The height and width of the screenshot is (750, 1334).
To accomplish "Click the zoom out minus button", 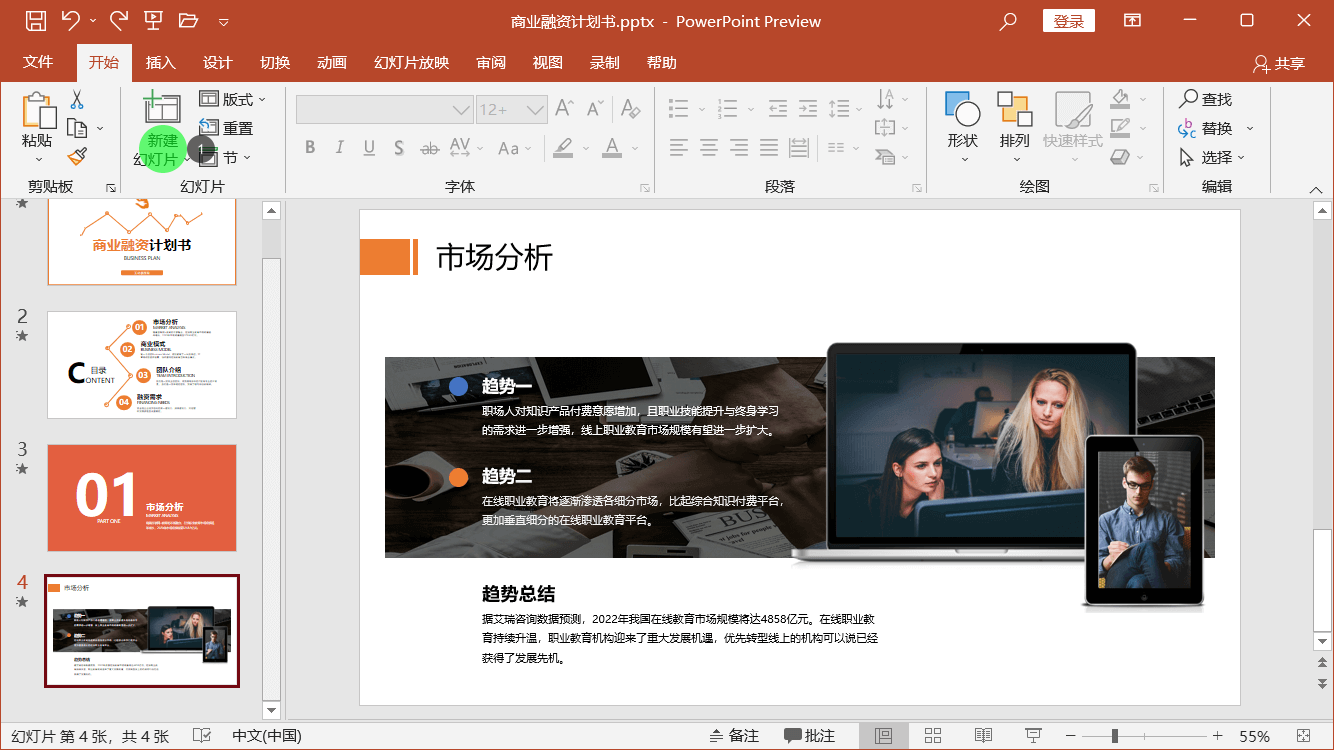I will 1071,736.
